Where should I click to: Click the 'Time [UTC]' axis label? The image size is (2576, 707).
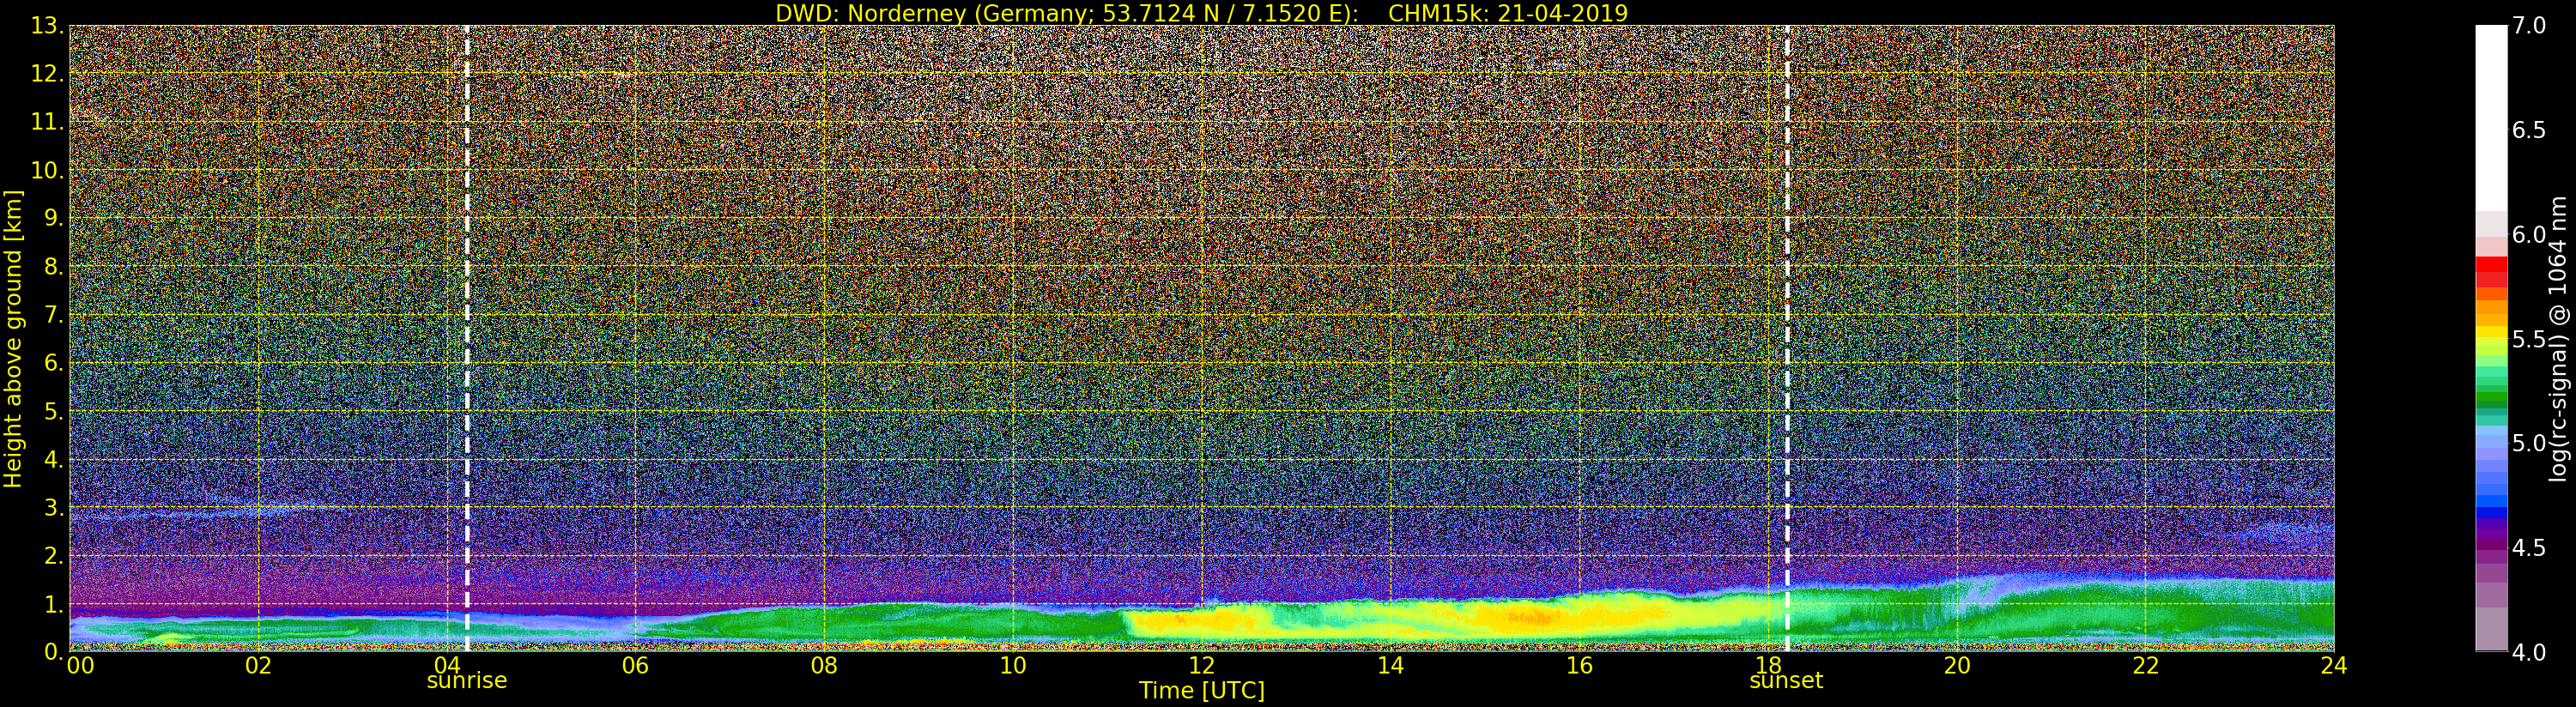(x=1202, y=691)
